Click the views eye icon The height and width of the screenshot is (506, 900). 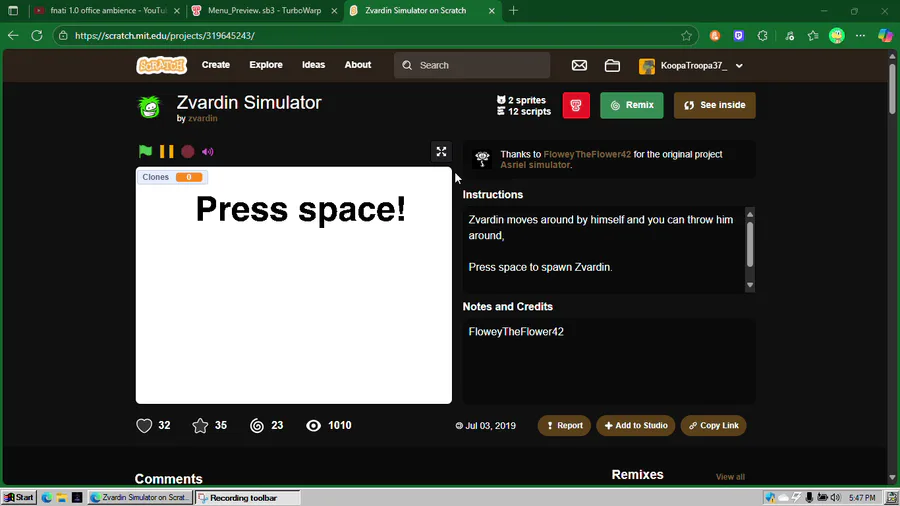[x=313, y=425]
